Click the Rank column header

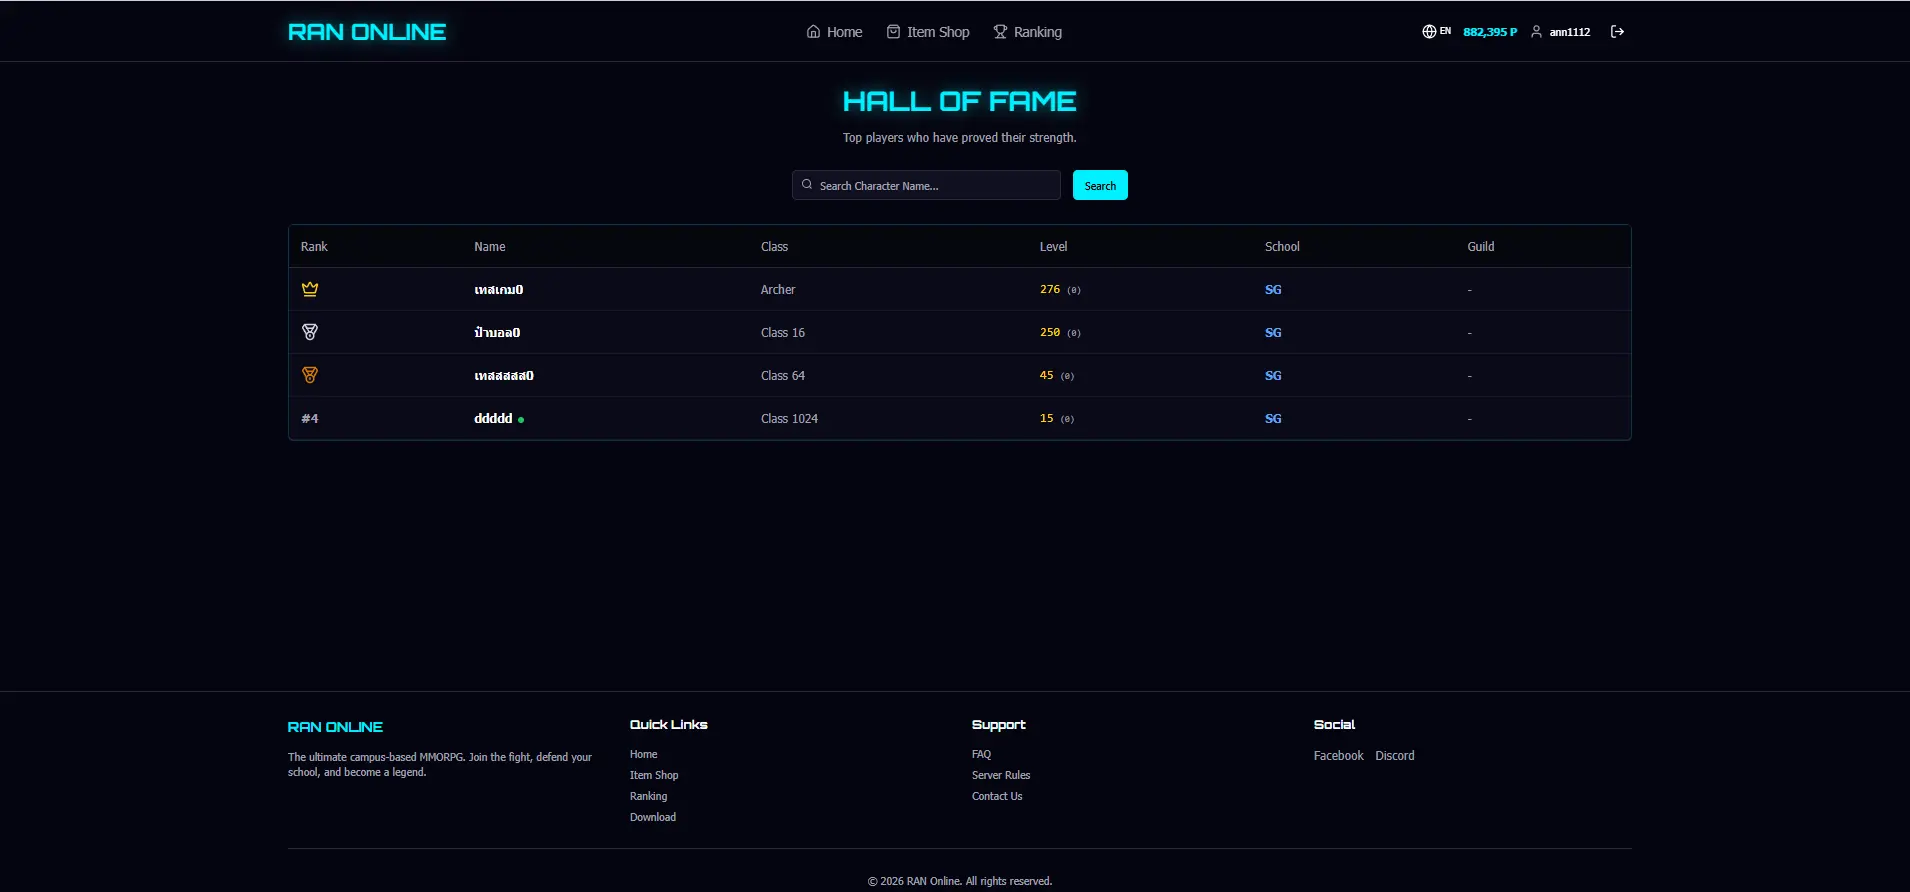coord(314,247)
